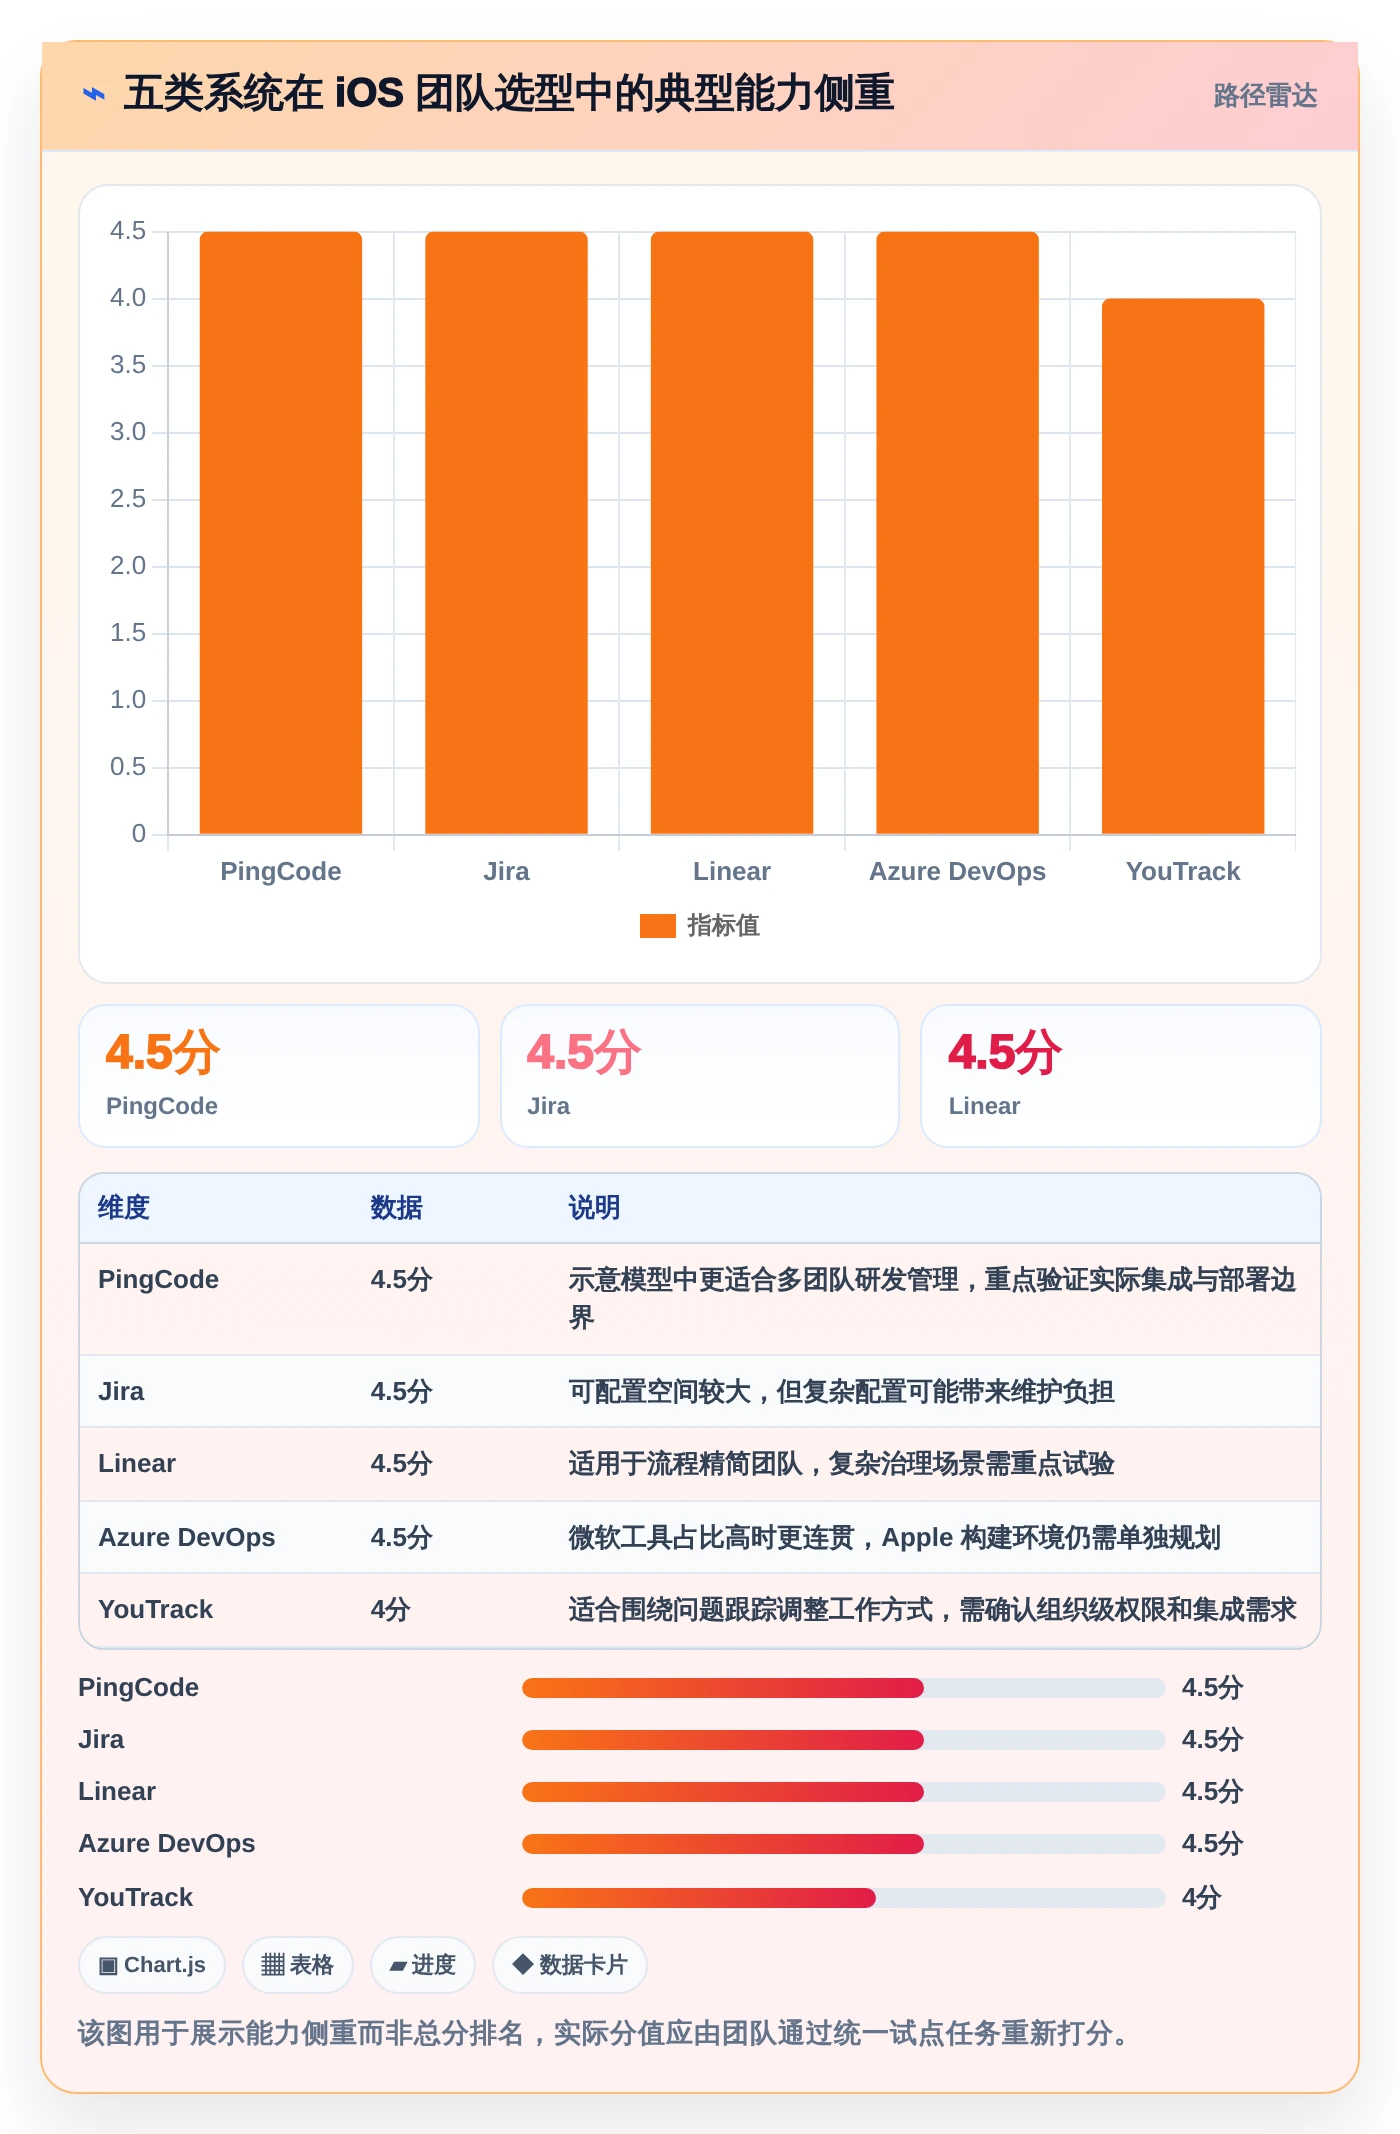Click the YouTrack bar in the chart
Screen dimensions: 1400x2134
tap(1183, 566)
